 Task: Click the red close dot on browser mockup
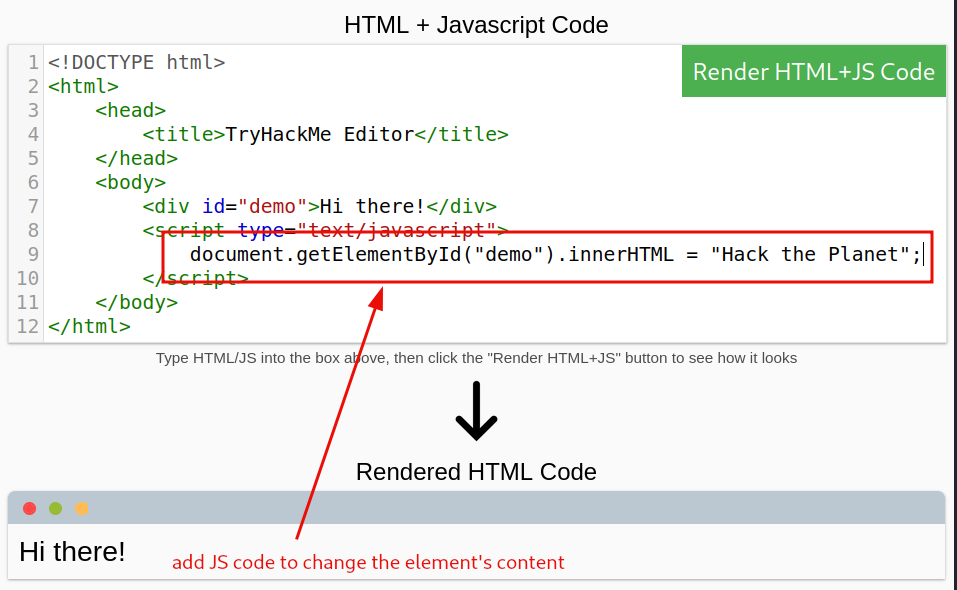[29, 508]
